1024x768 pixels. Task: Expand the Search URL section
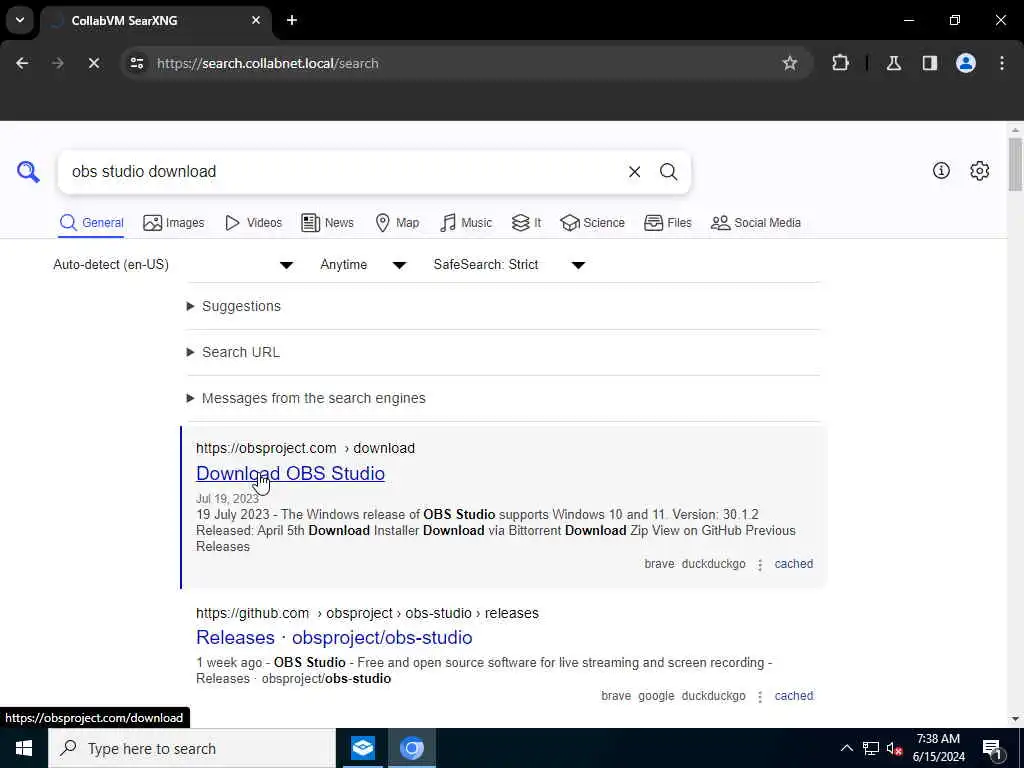(233, 352)
